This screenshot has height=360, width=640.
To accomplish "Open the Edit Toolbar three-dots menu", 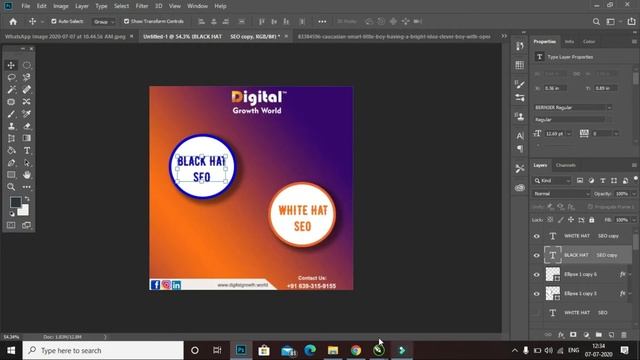I will pos(27,187).
